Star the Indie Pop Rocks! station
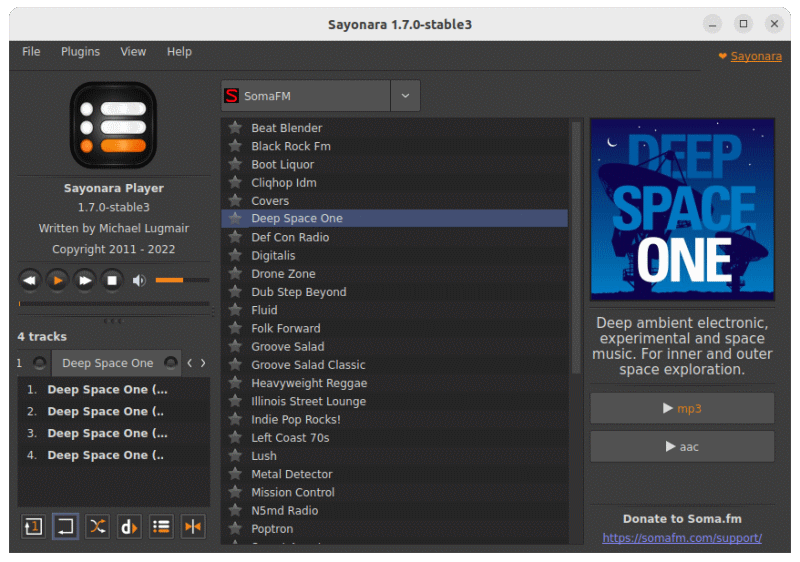Screen dimensions: 800x562 click(x=235, y=419)
